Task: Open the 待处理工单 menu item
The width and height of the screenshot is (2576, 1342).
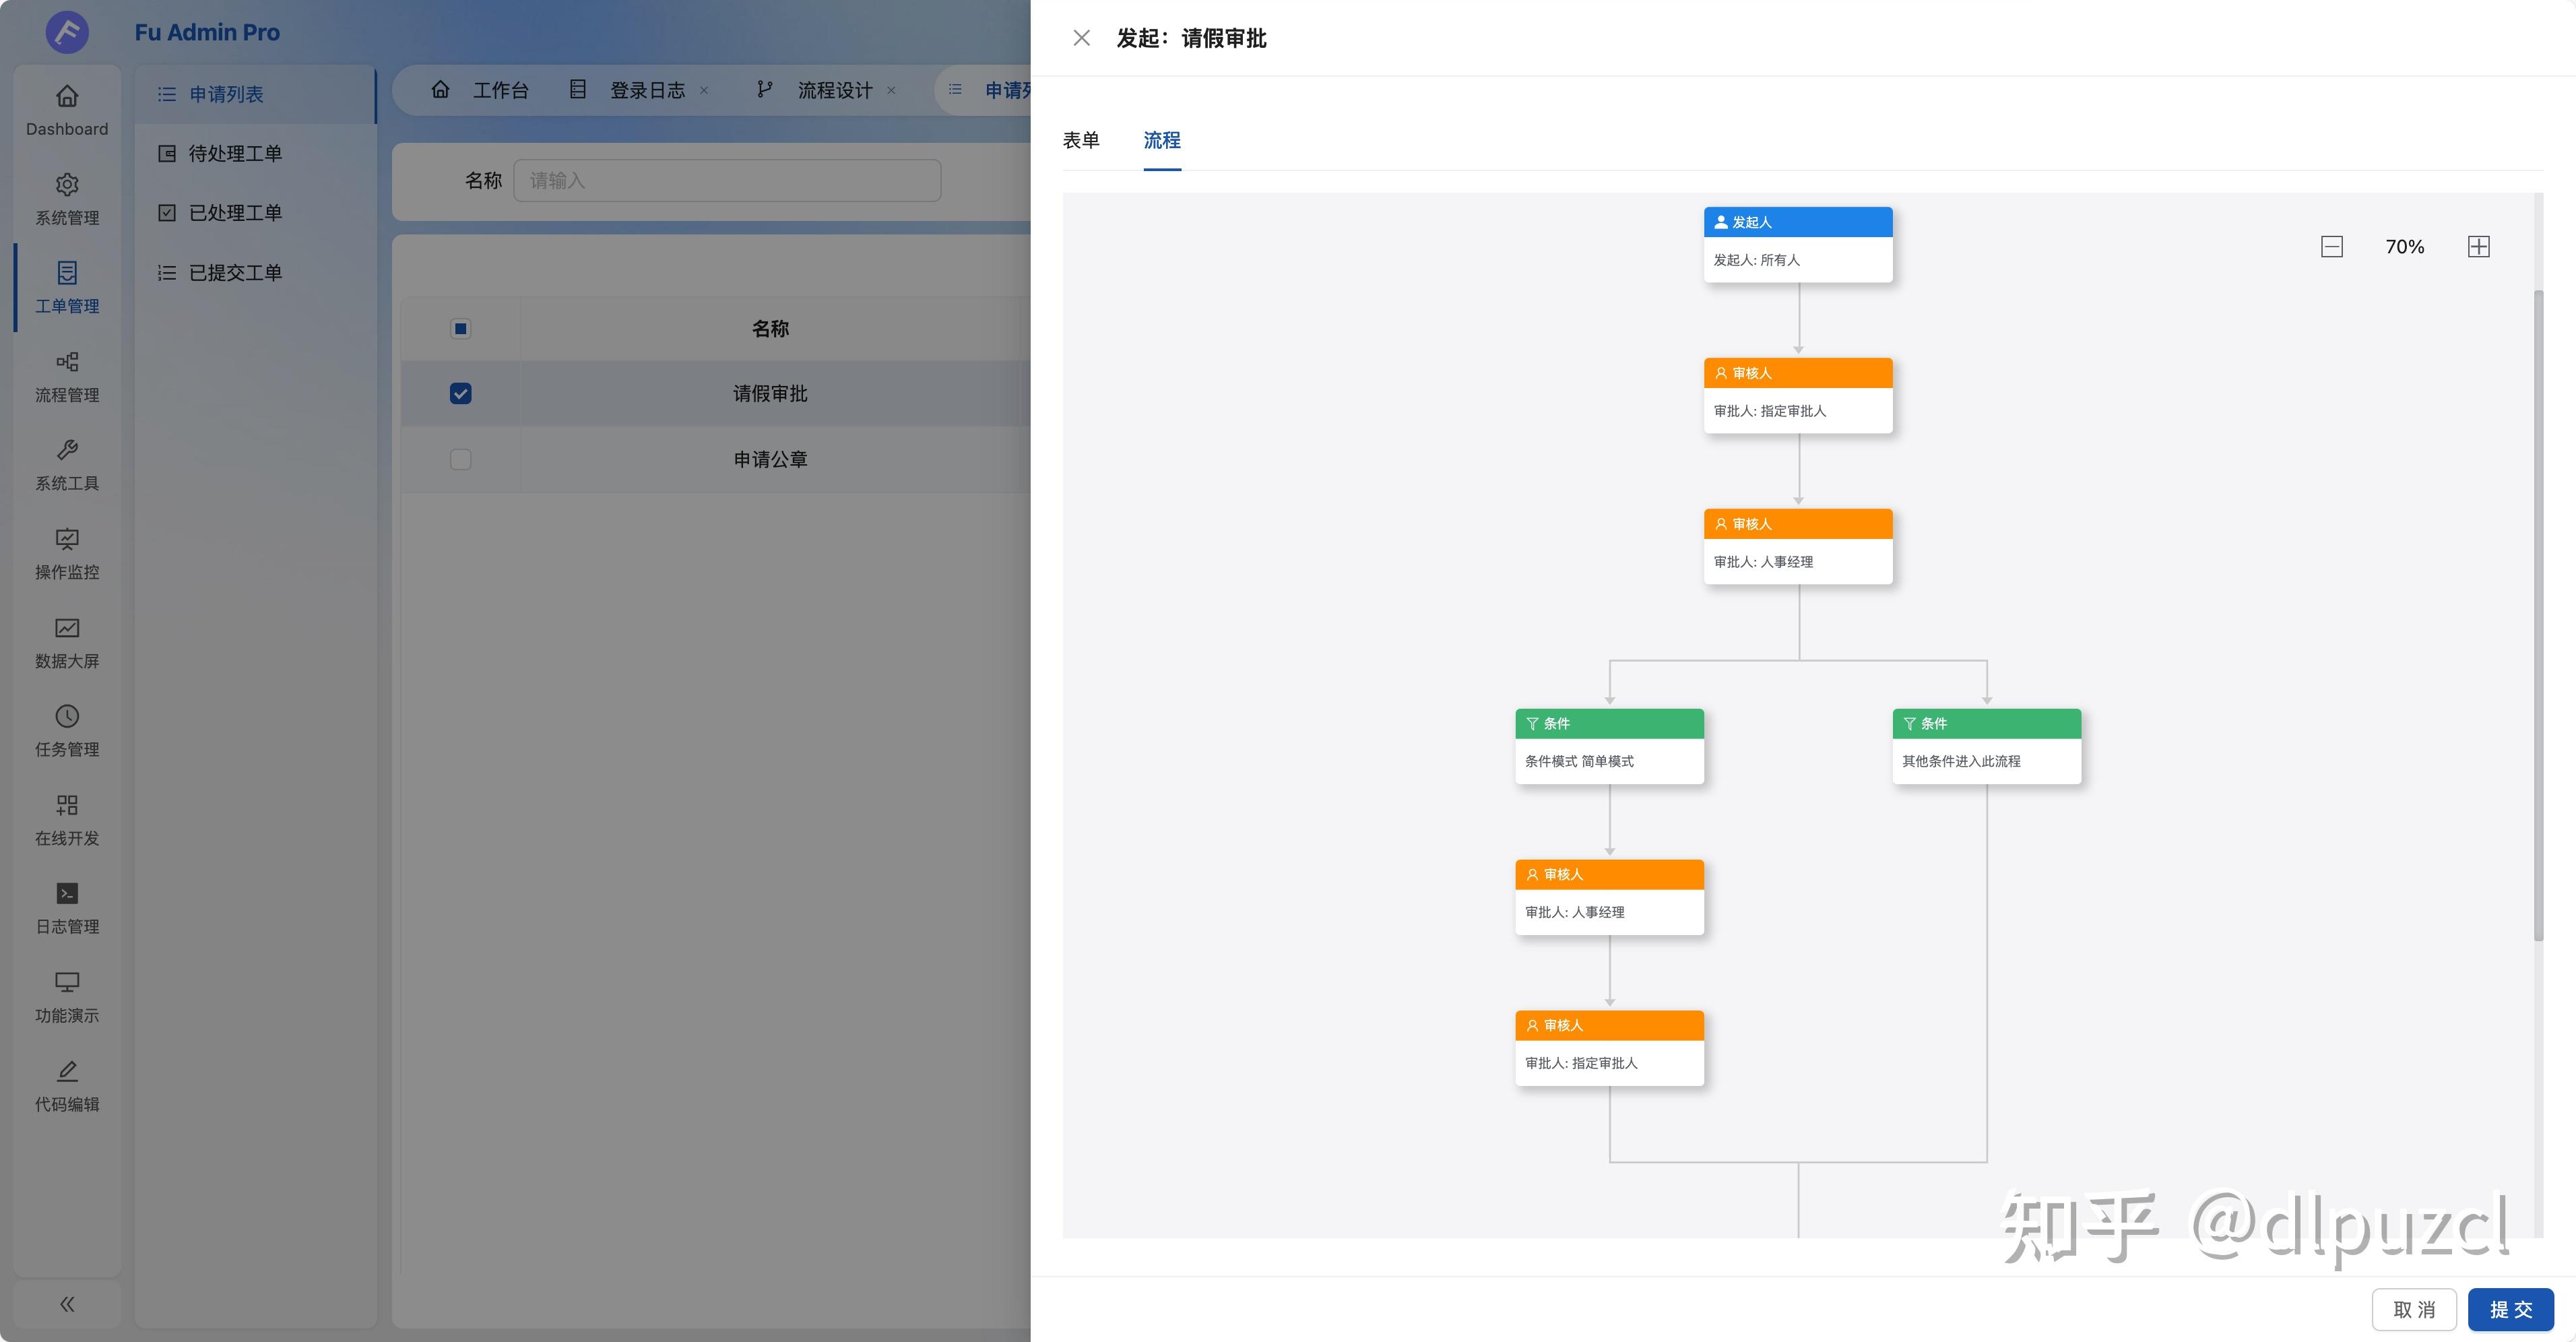Action: 235,153
